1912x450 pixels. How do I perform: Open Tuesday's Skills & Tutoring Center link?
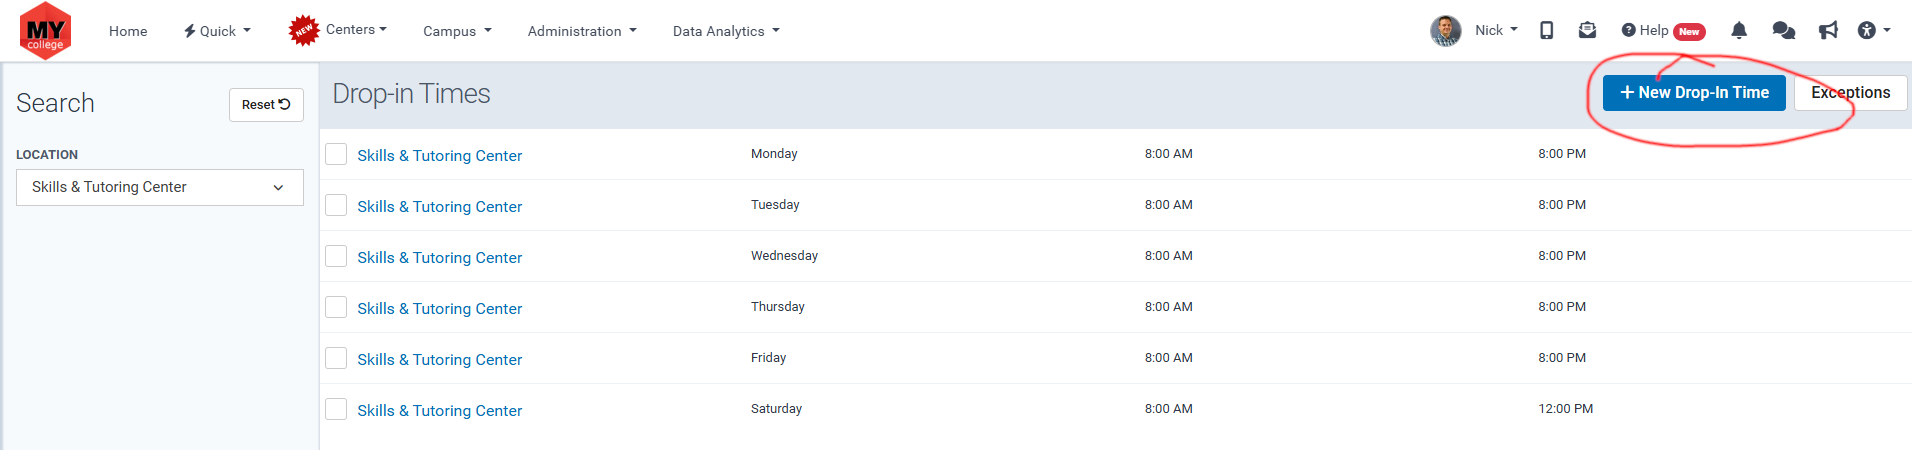coord(440,206)
